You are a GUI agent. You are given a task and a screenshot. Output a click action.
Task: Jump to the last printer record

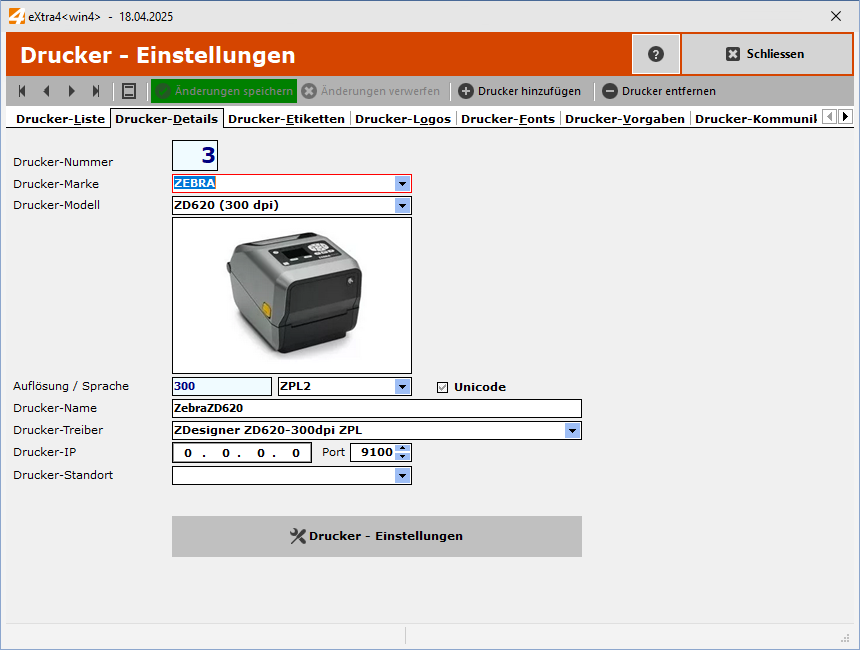click(x=94, y=91)
